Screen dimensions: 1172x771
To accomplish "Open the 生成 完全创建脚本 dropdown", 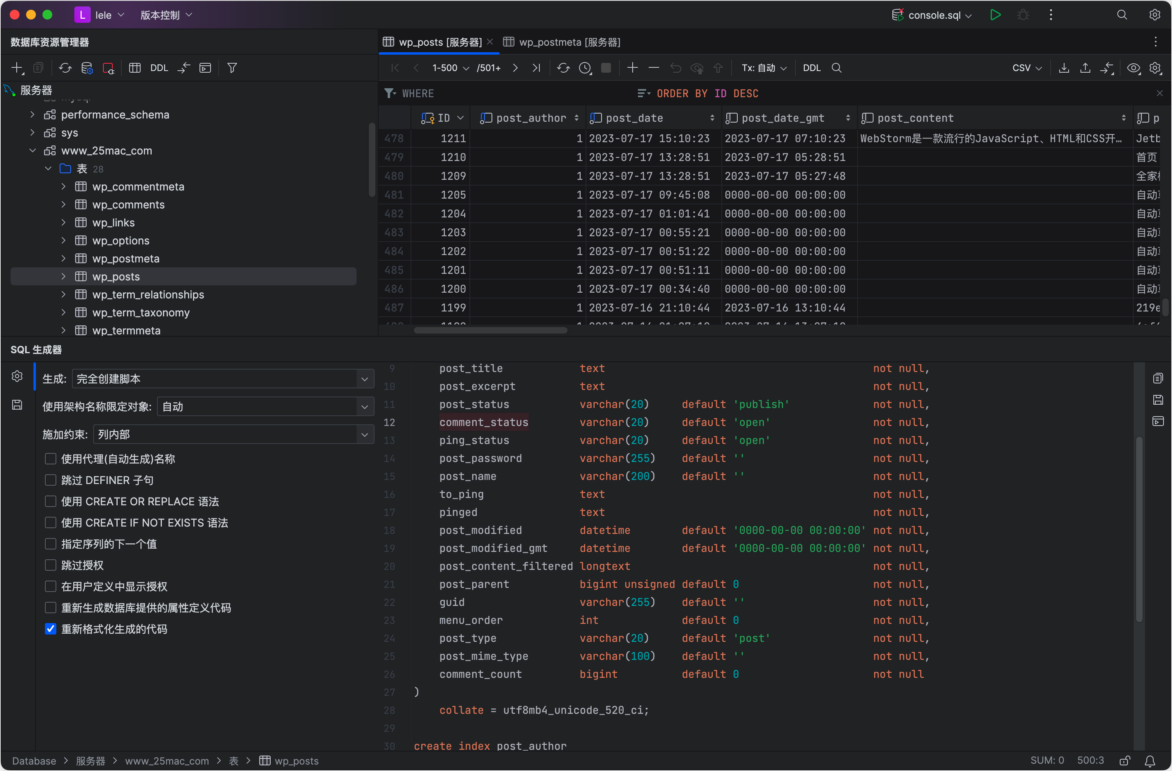I will [x=223, y=379].
